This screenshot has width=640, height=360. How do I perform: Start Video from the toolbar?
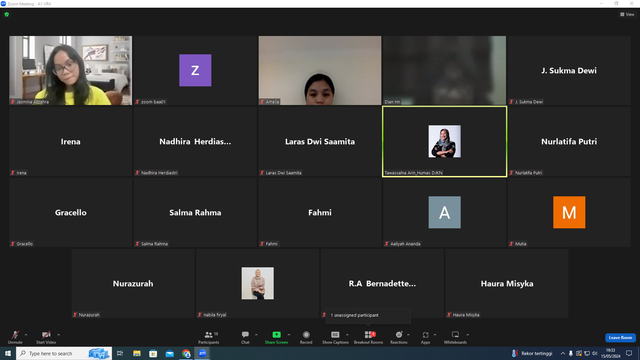pos(46,337)
